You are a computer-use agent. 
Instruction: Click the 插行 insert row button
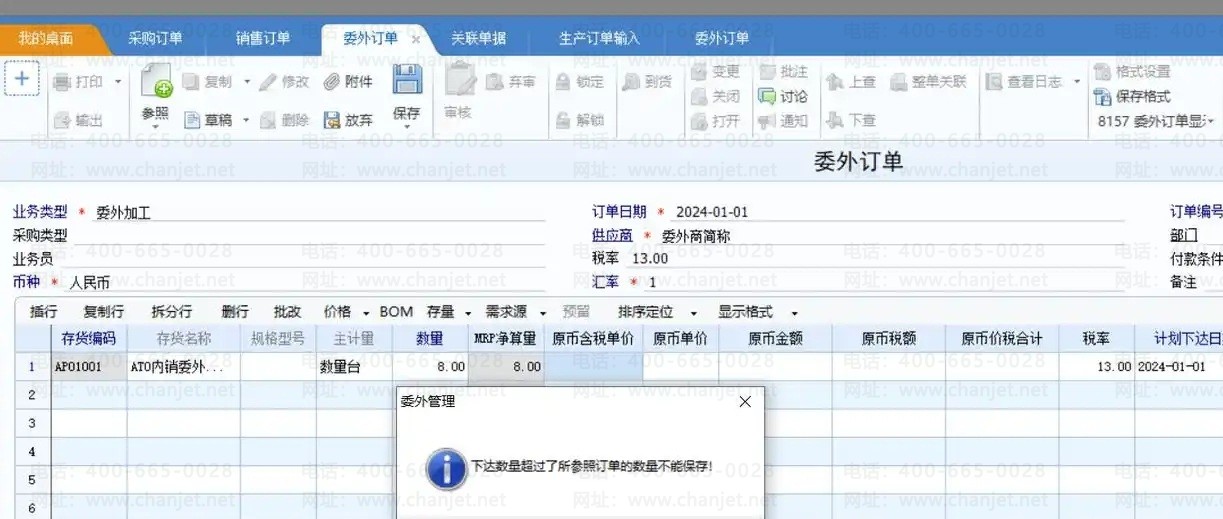click(44, 312)
